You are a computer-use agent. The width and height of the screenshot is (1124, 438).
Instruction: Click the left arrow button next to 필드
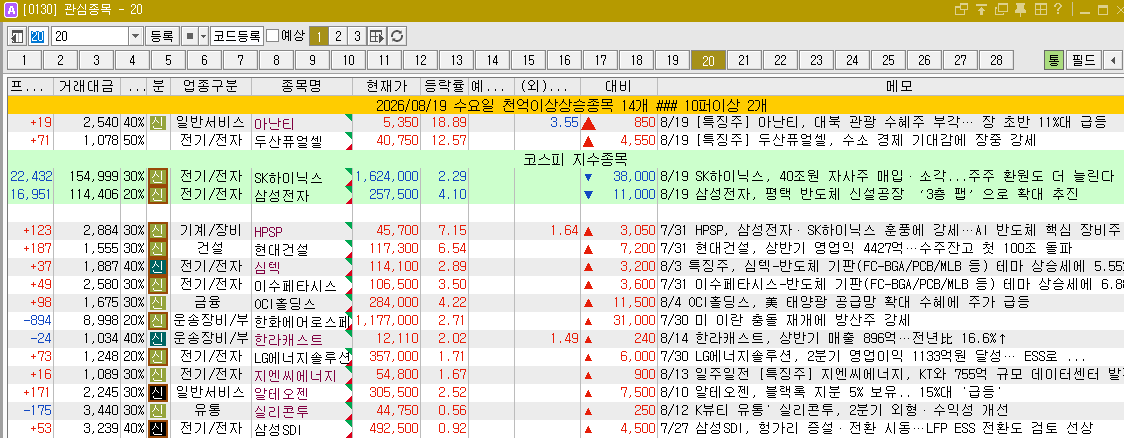coord(1113,60)
